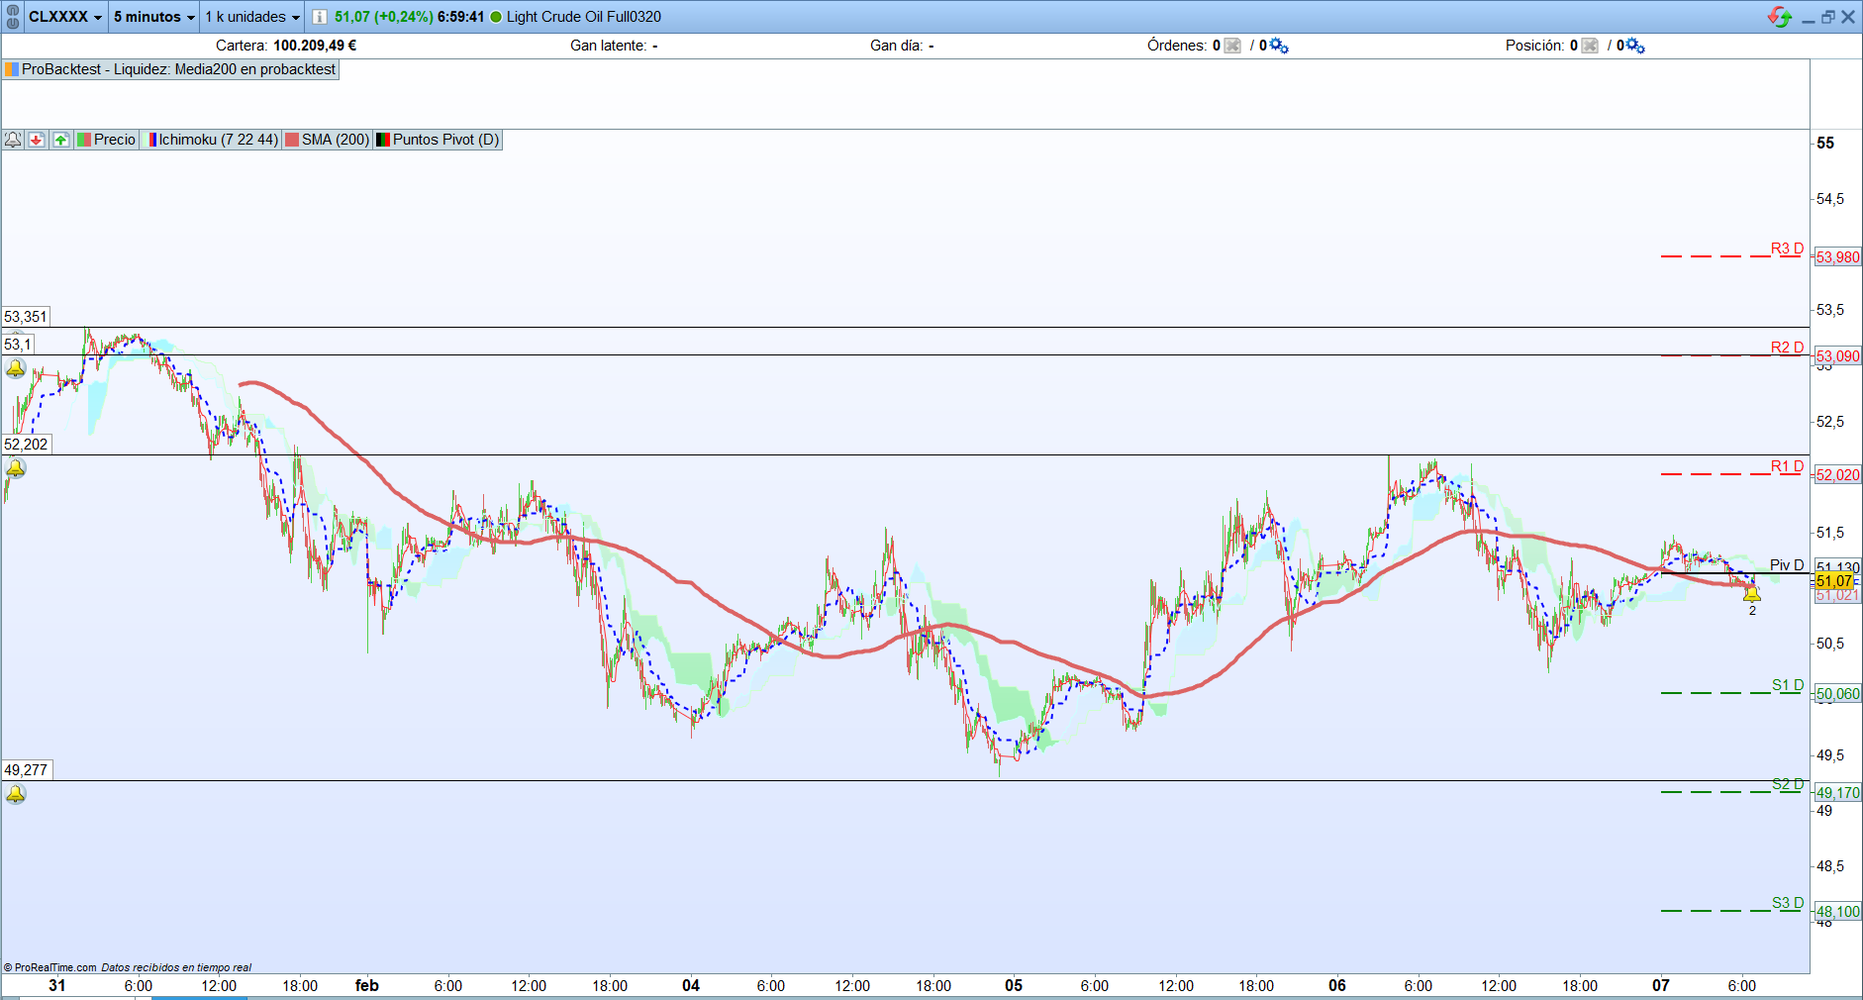The height and width of the screenshot is (1000, 1863).
Task: Open the 5 minutos timeframe dropdown
Action: coord(154,17)
